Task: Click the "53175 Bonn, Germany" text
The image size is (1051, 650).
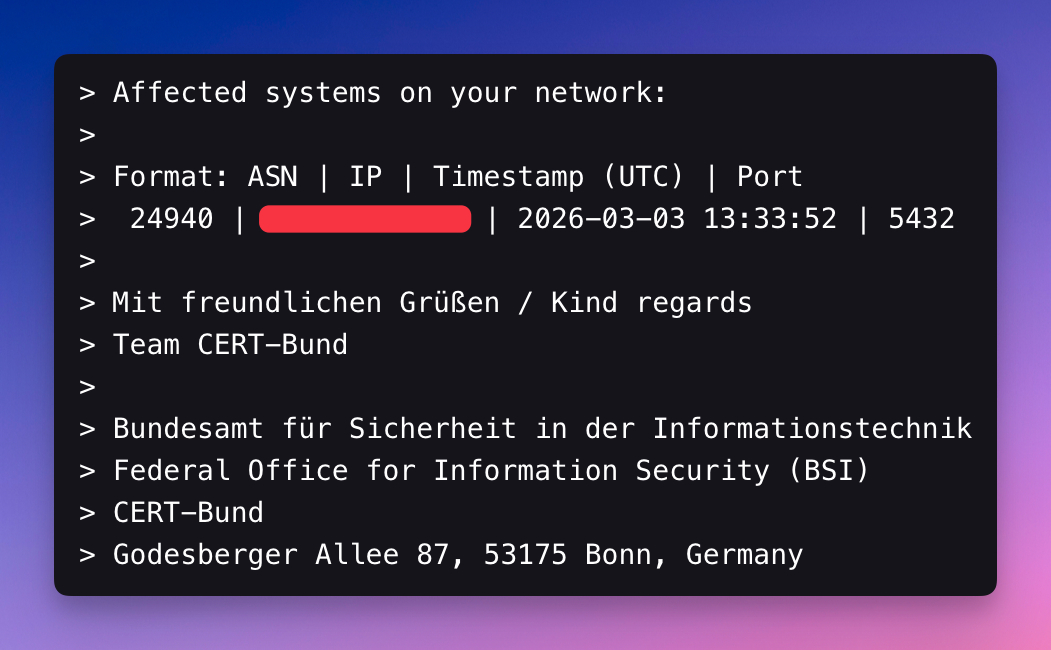Action: pos(643,554)
